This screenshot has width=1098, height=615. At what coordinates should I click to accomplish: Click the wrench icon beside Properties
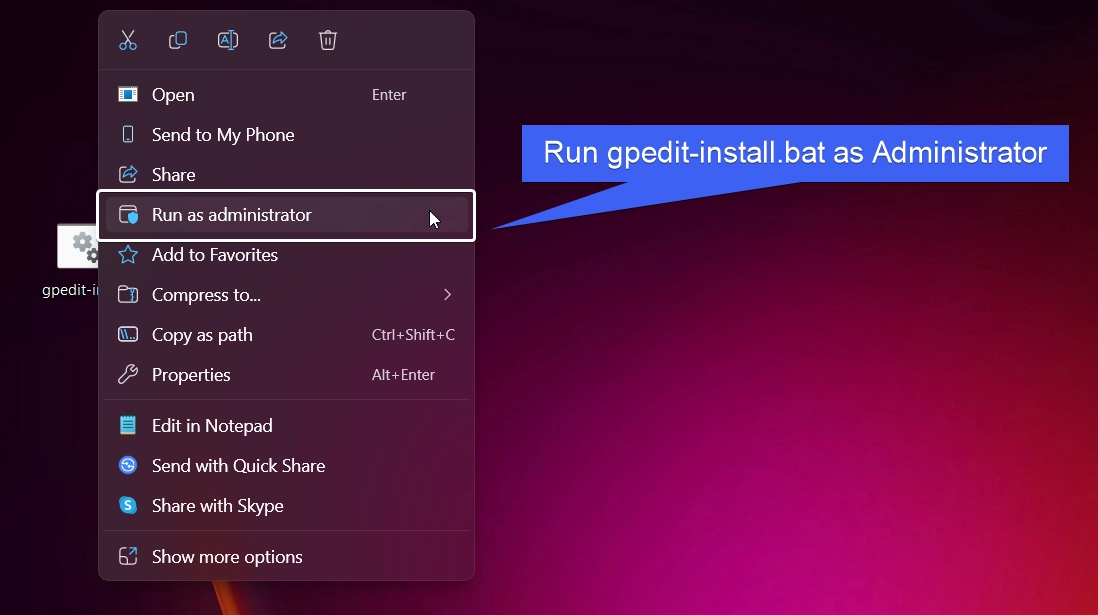(128, 375)
